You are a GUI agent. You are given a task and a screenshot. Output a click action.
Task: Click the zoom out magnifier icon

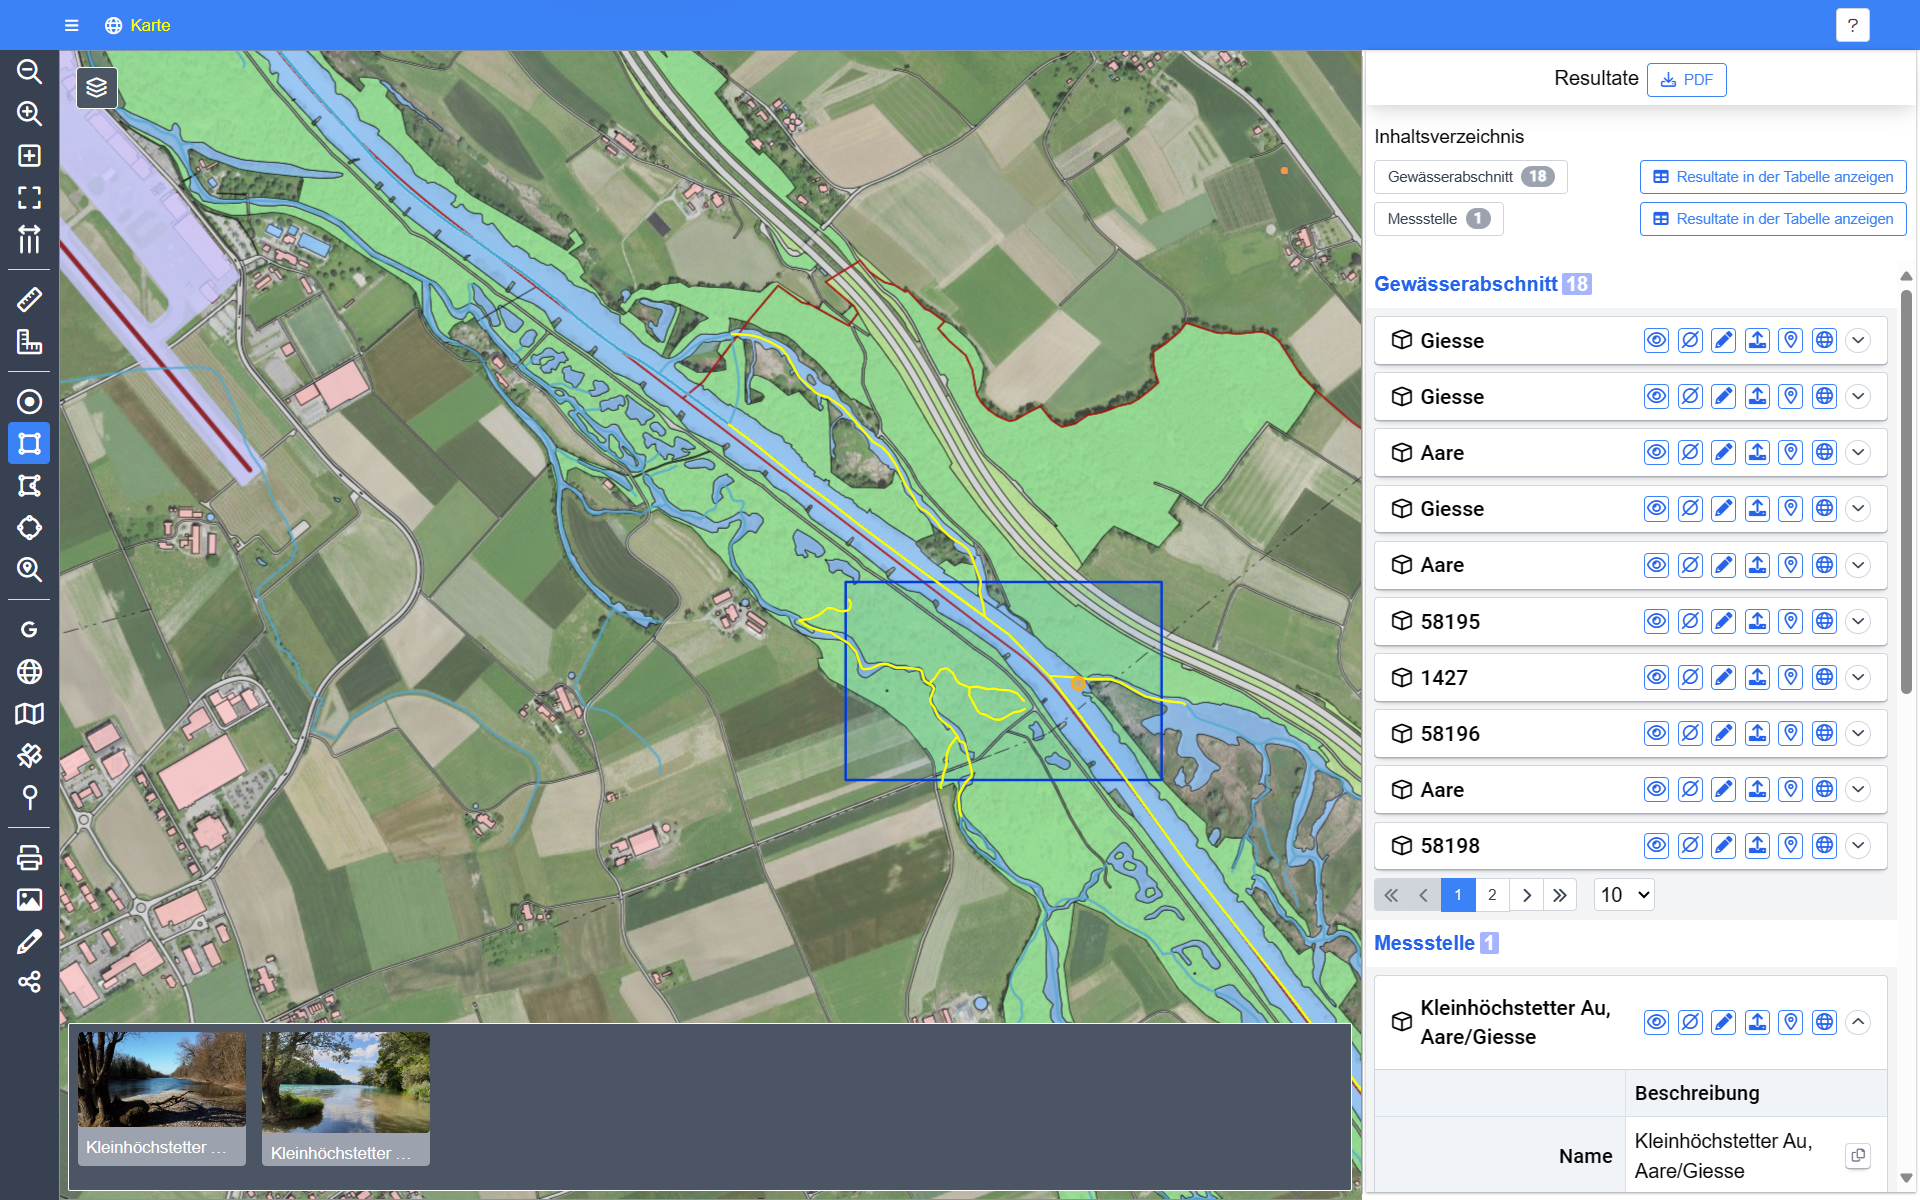tap(29, 72)
